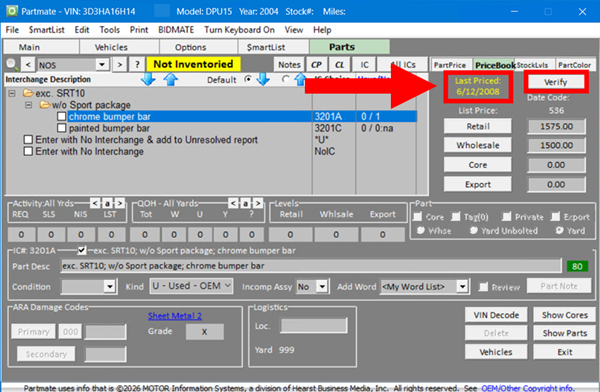Click the CP italic button
This screenshot has width=600, height=392.
coord(316,65)
